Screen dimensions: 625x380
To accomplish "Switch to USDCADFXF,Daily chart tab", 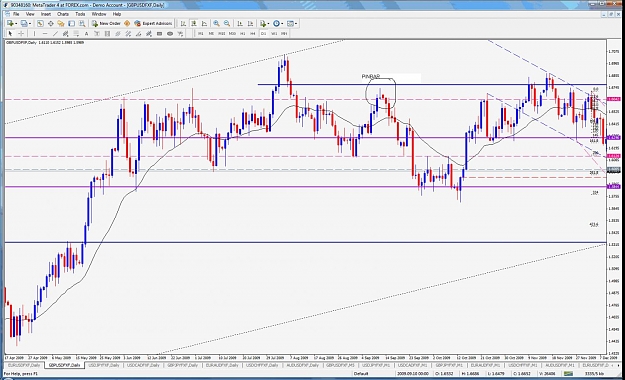I will pyautogui.click(x=143, y=365).
